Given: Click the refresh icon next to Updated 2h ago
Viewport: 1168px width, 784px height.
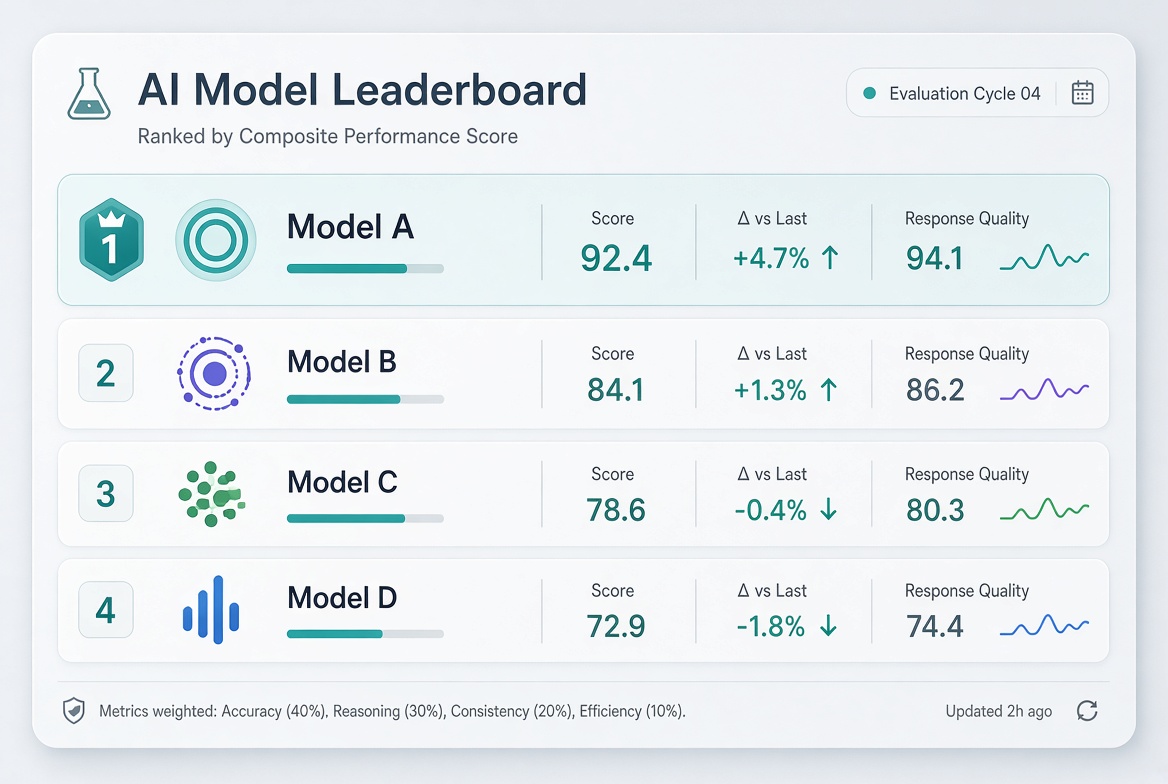Looking at the screenshot, I should point(1087,711).
